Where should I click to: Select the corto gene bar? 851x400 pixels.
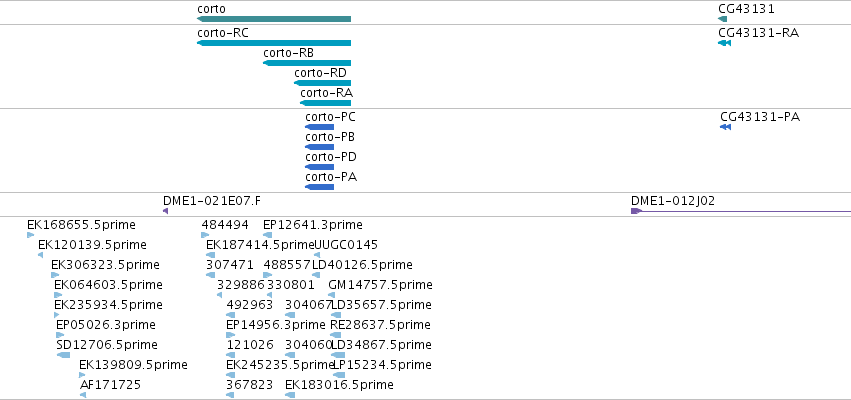pos(274,19)
